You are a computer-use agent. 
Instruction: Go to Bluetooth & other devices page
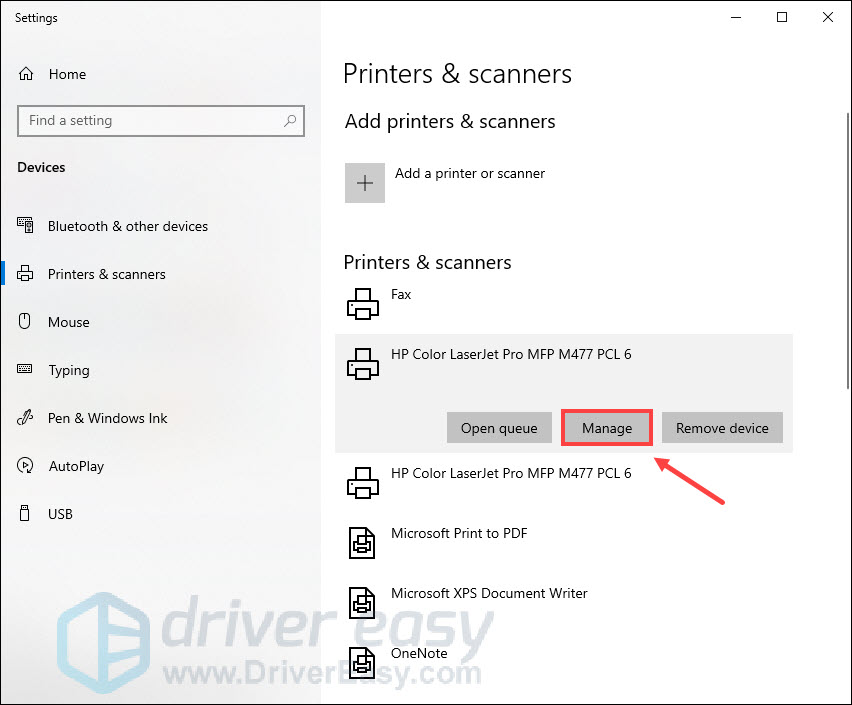[x=127, y=226]
